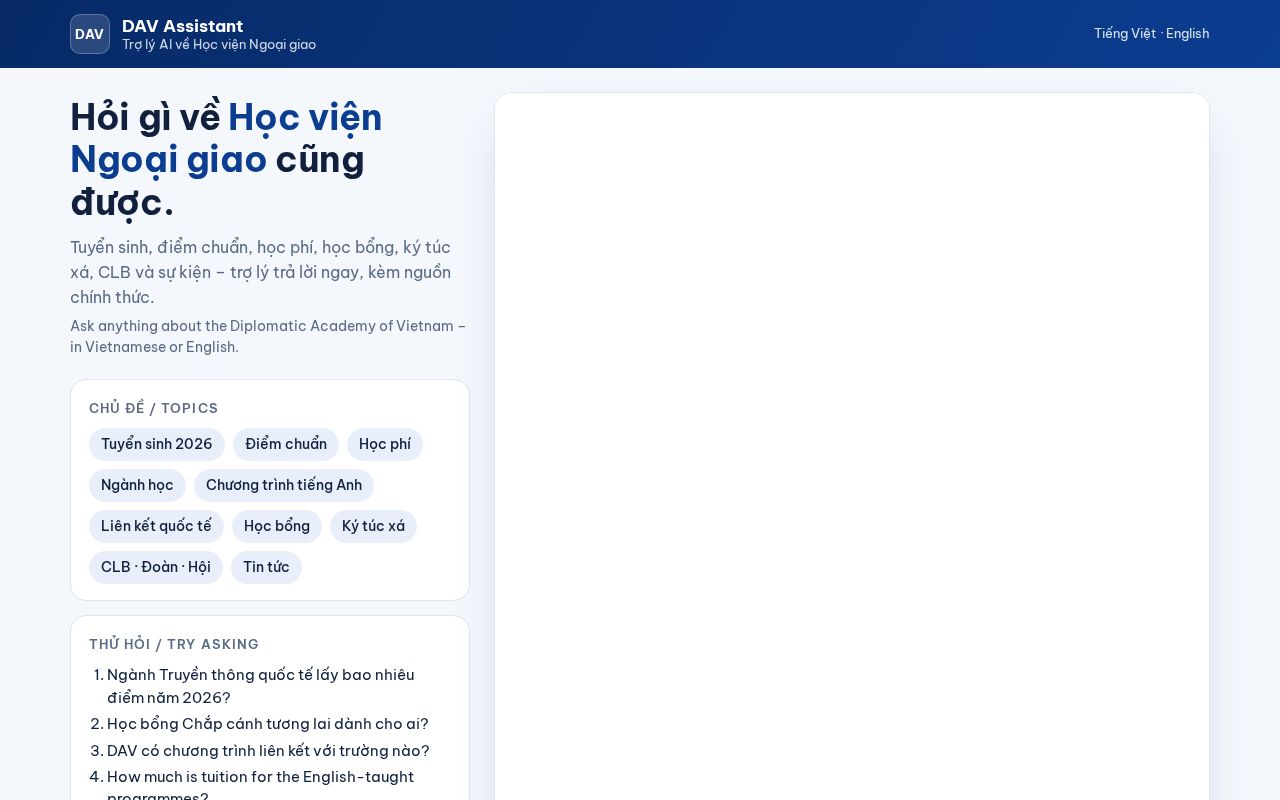The image size is (1280, 800).
Task: Click the 'THỬ HỎI / TRY ASKING' heading
Action: (x=174, y=644)
